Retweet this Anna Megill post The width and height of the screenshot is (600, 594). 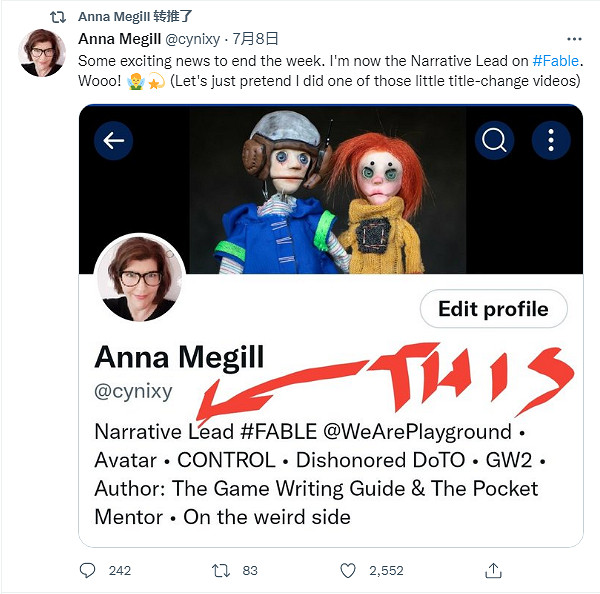(221, 570)
